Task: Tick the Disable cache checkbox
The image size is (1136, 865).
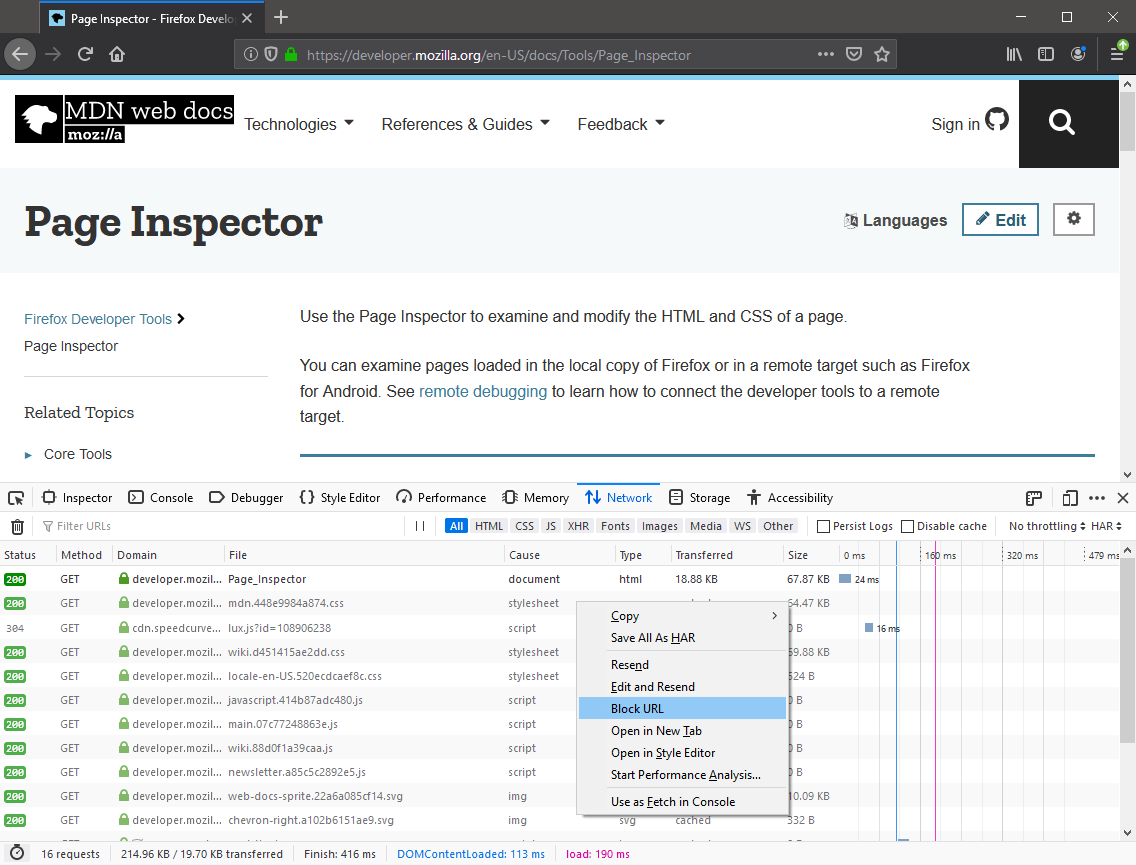Action: point(907,527)
